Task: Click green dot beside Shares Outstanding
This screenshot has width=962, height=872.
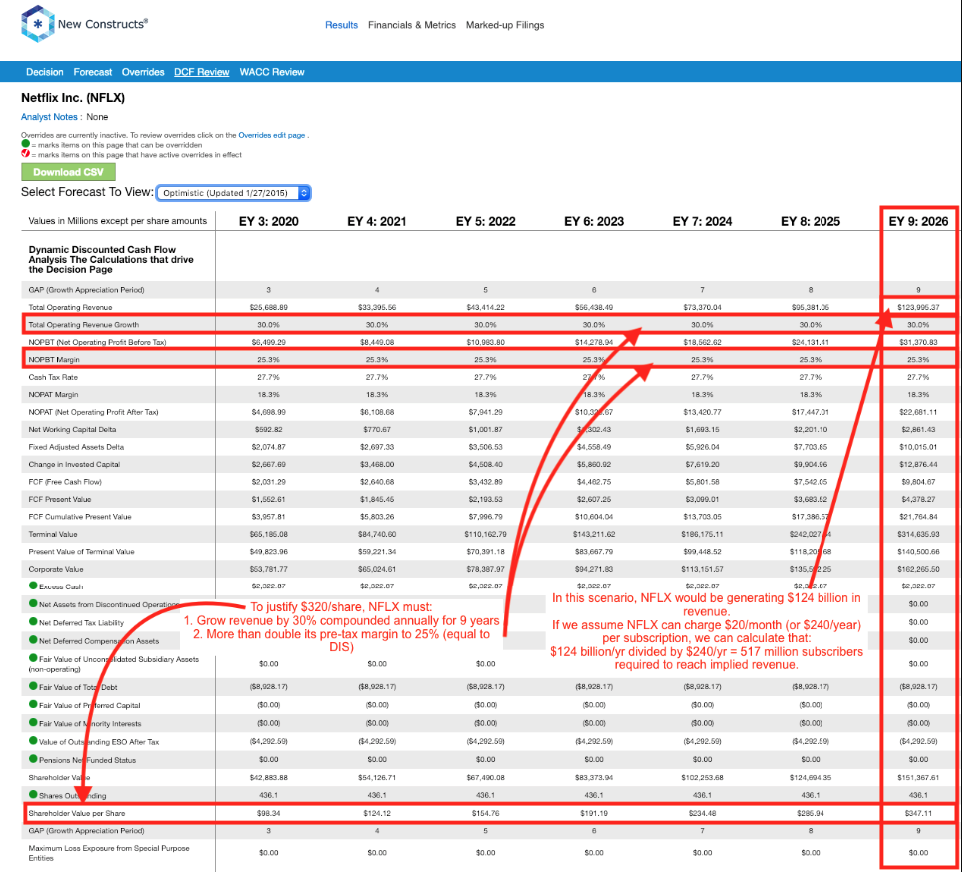Action: [x=33, y=794]
